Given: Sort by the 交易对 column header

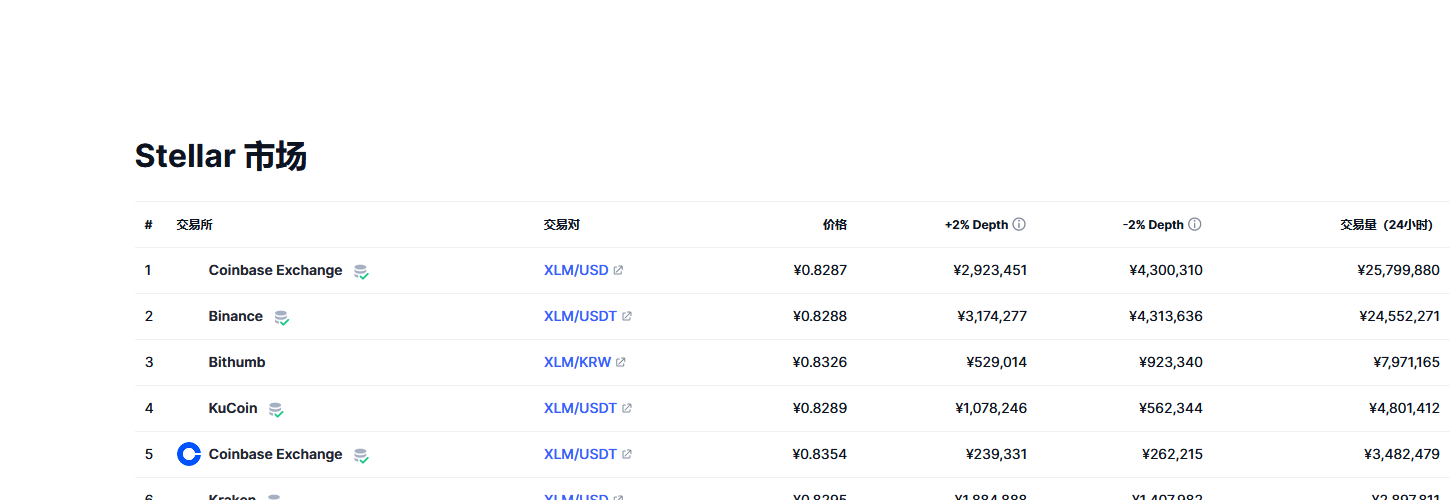Looking at the screenshot, I should [562, 225].
